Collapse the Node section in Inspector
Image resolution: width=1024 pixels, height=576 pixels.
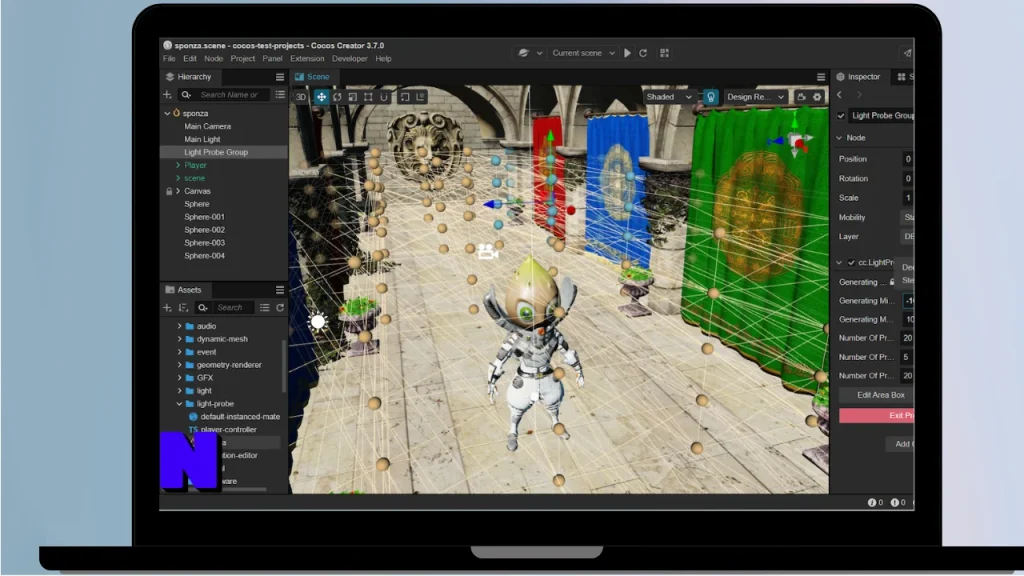[839, 138]
